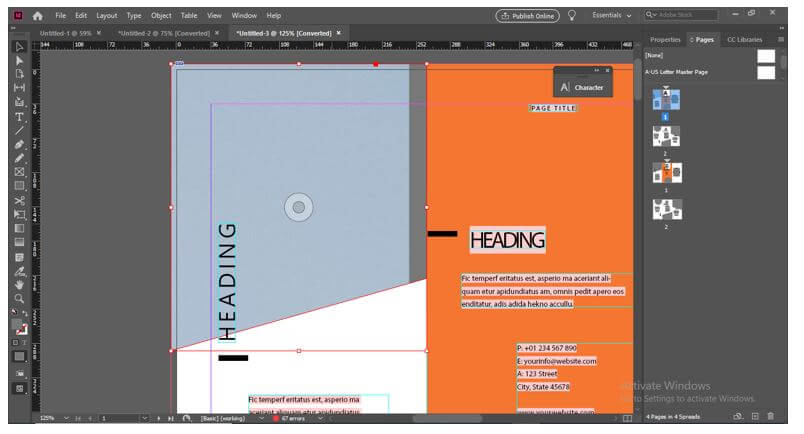
Task: Select the Pencil tool
Action: point(19,158)
